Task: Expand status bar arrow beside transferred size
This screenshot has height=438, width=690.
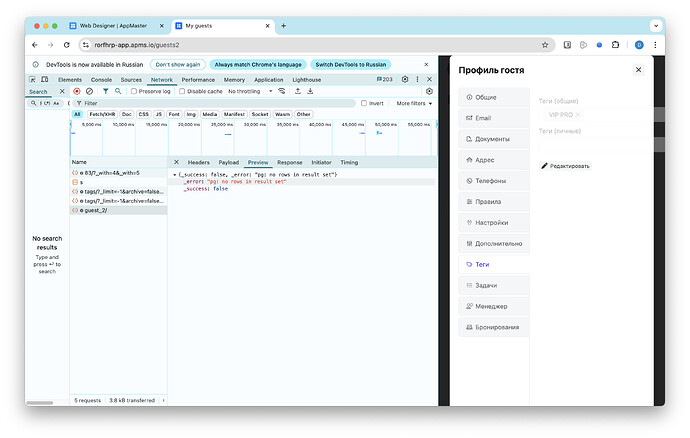Action: pos(163,400)
